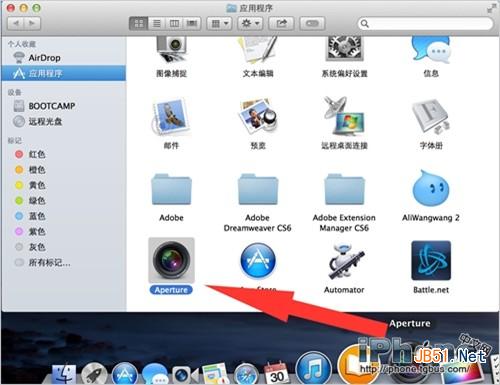This screenshot has height=385, width=500.
Task: Open Messages bubble in the Dock
Action: 155,374
